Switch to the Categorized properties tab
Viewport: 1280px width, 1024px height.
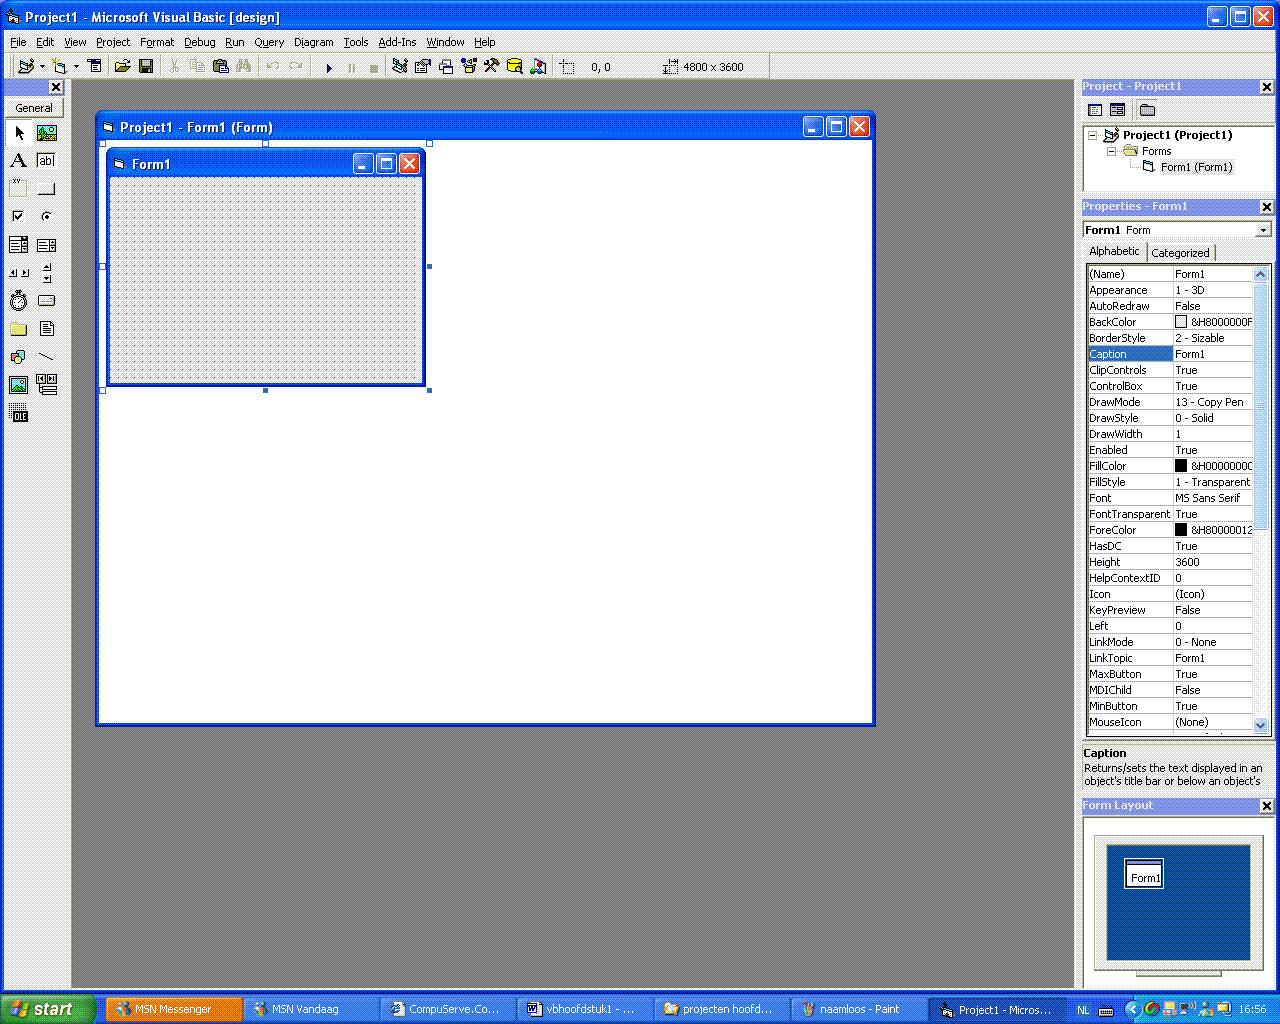point(1180,253)
